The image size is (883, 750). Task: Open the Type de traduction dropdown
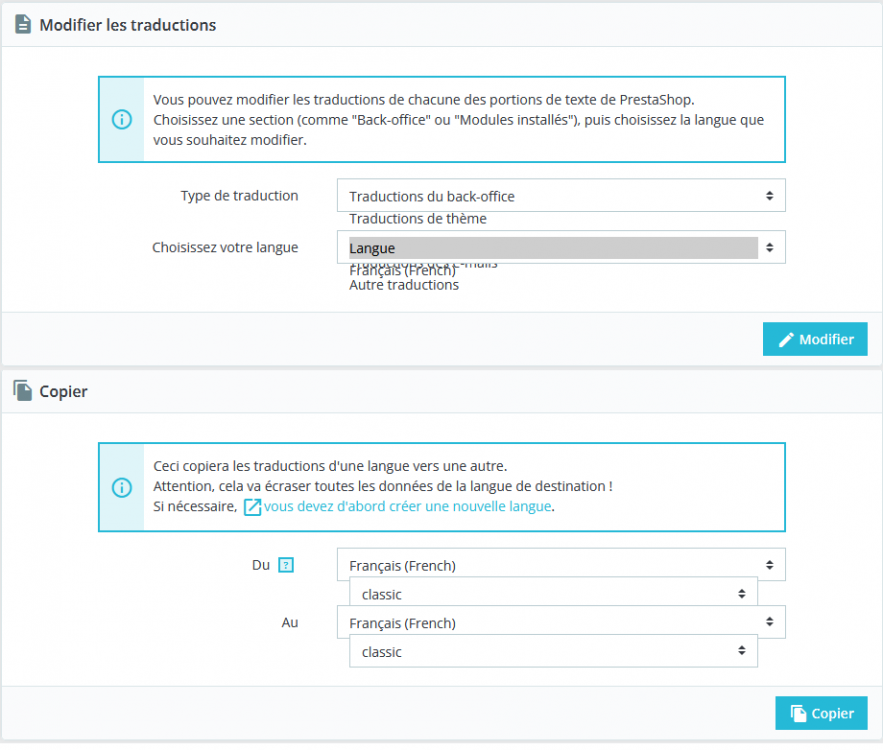tap(561, 196)
